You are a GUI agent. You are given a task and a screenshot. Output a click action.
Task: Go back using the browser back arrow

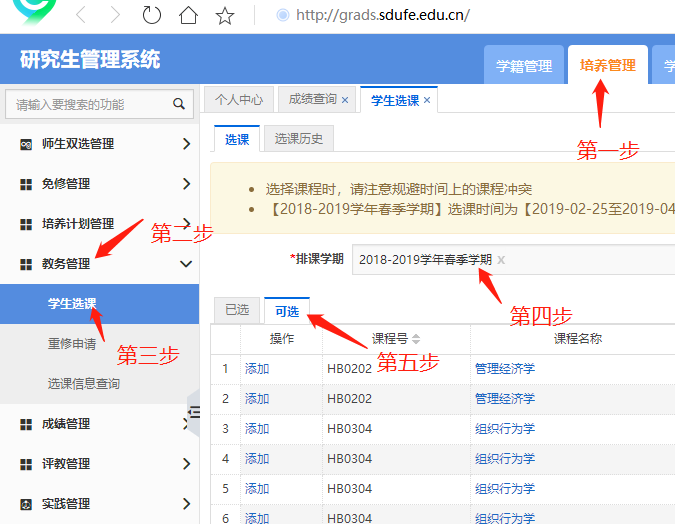pyautogui.click(x=81, y=15)
